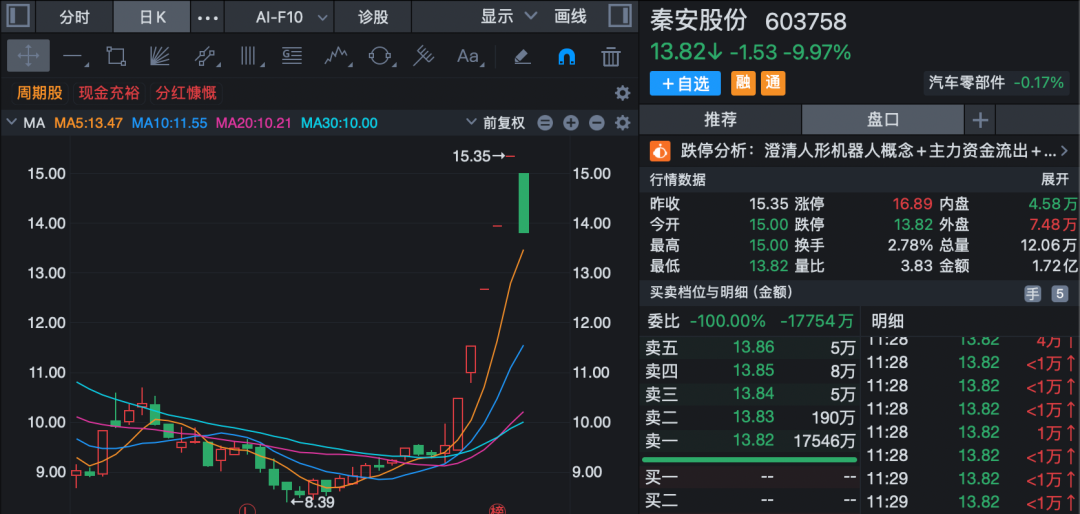Click the MA20:10.21 indicator label

tap(254, 123)
